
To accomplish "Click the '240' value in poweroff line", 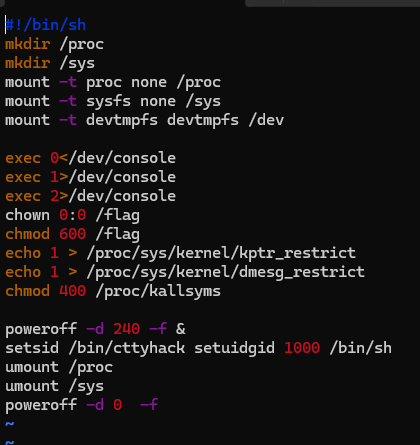I will coord(126,329).
